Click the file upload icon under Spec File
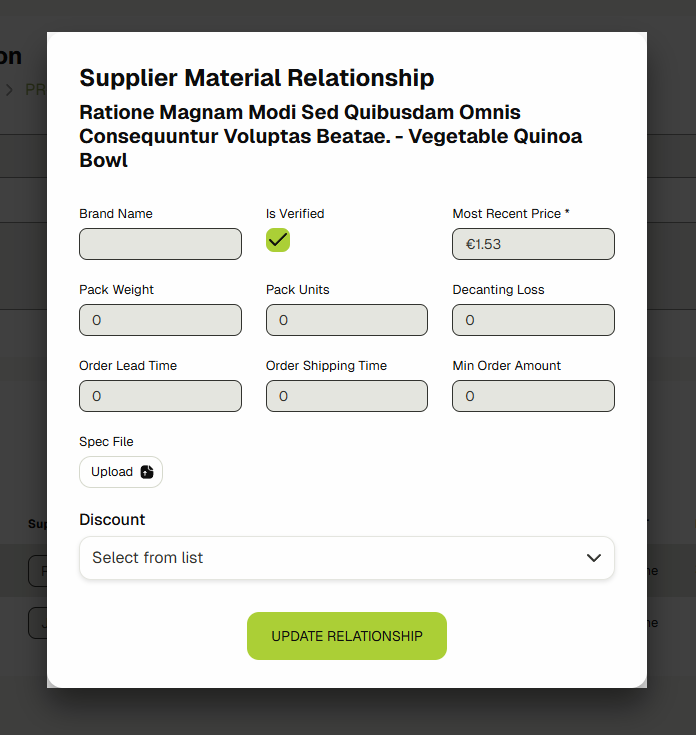The width and height of the screenshot is (696, 735). tap(147, 472)
